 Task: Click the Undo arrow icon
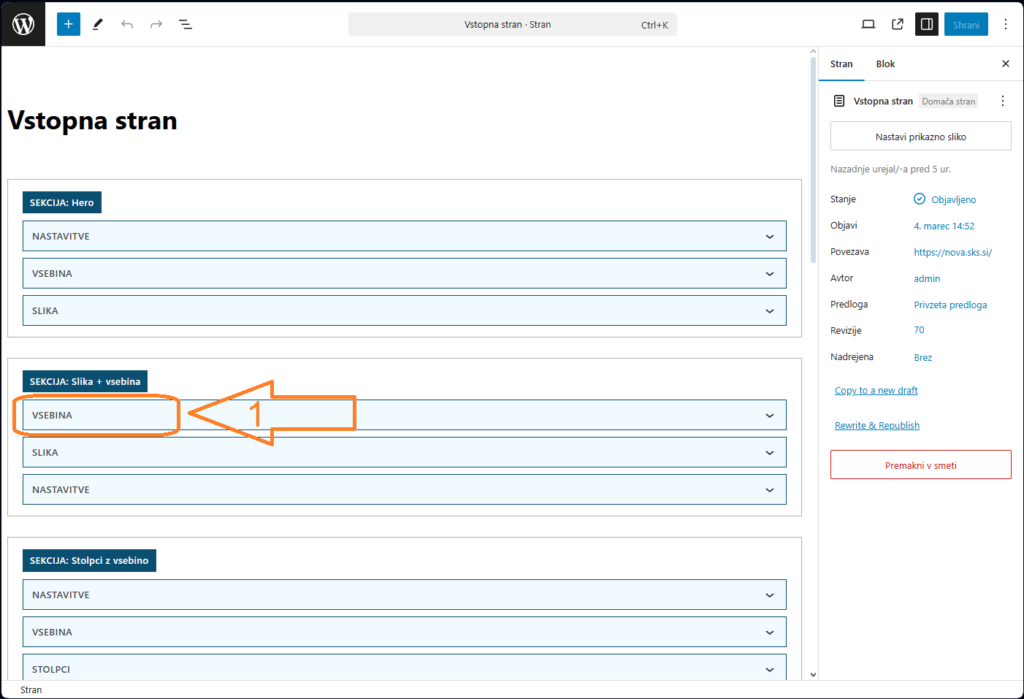(126, 24)
